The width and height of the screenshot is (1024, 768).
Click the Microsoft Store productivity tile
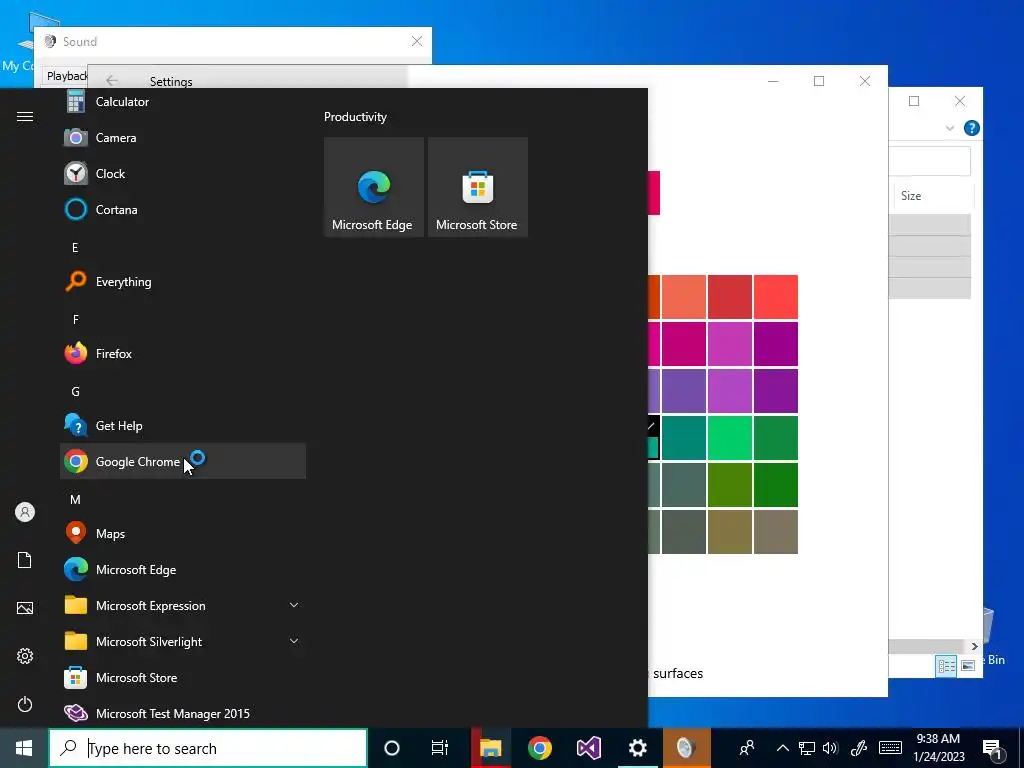point(477,187)
